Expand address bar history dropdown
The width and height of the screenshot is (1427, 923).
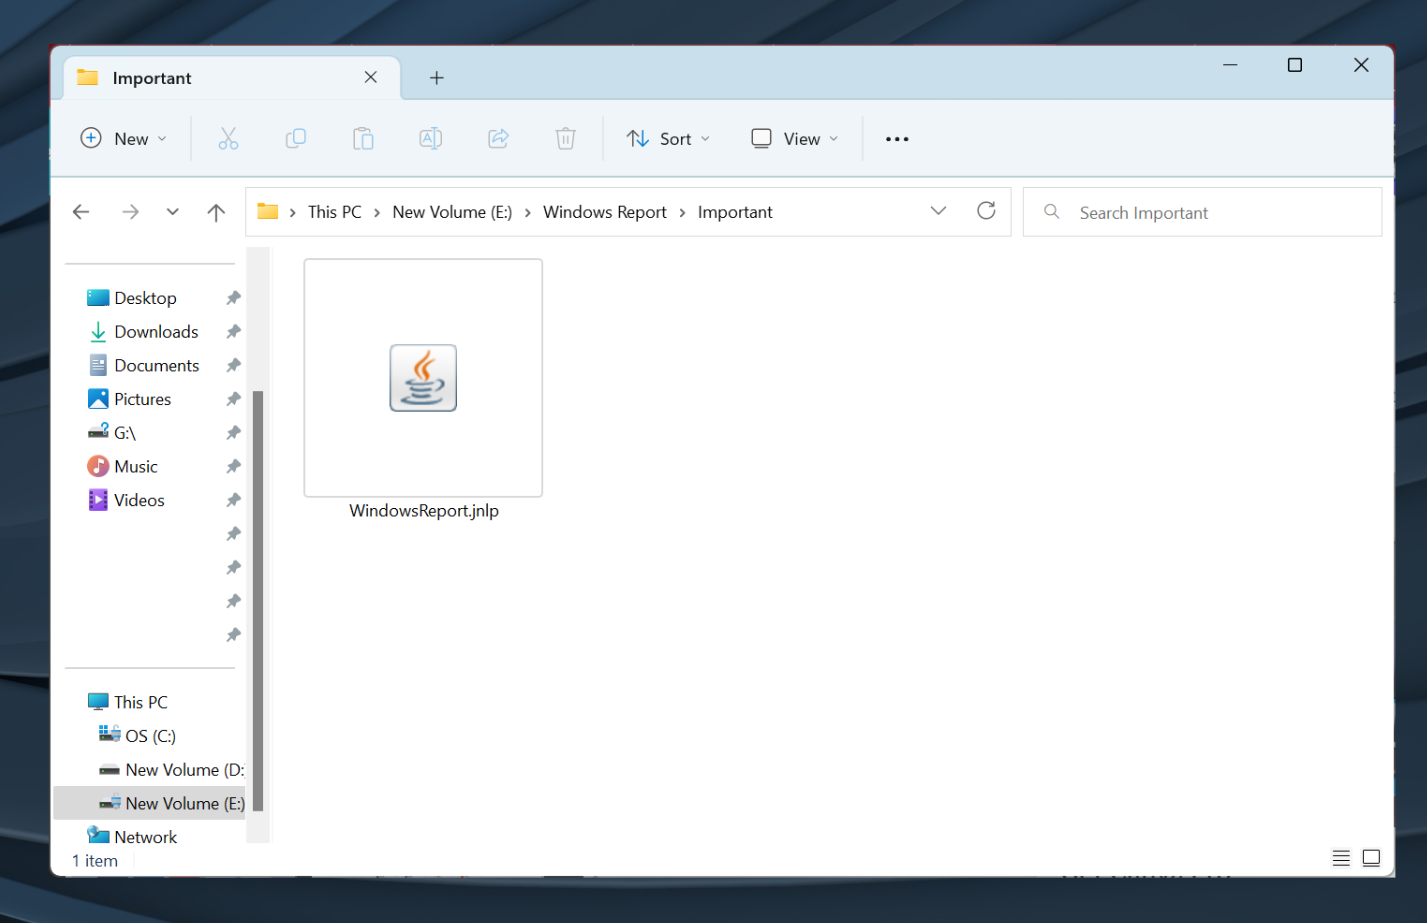(938, 211)
